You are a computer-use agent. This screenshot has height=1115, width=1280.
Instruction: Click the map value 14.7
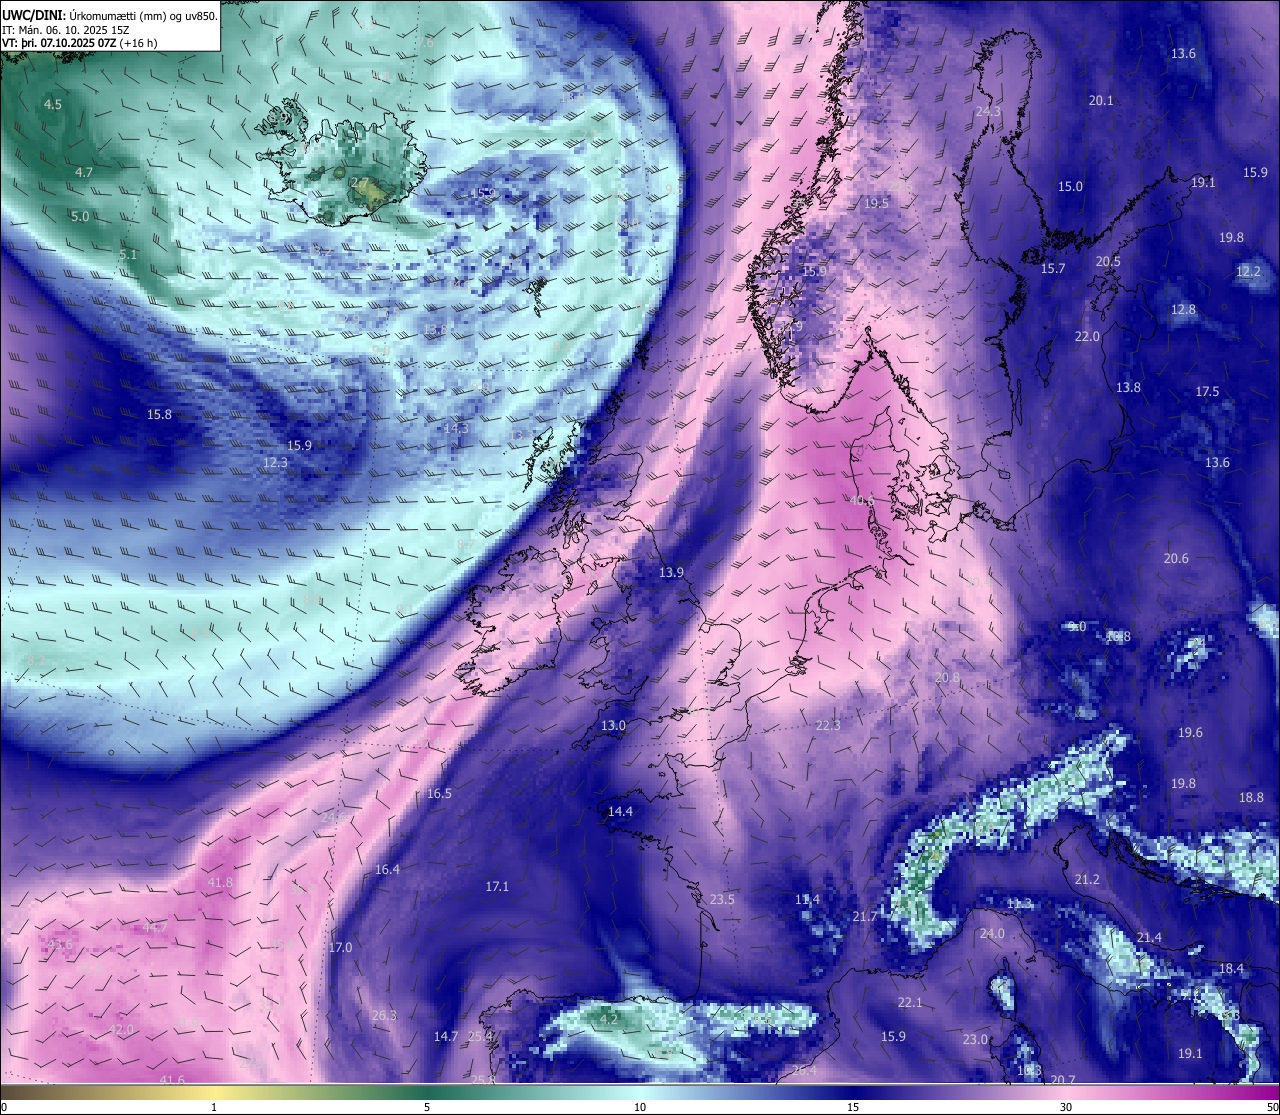[x=446, y=1036]
